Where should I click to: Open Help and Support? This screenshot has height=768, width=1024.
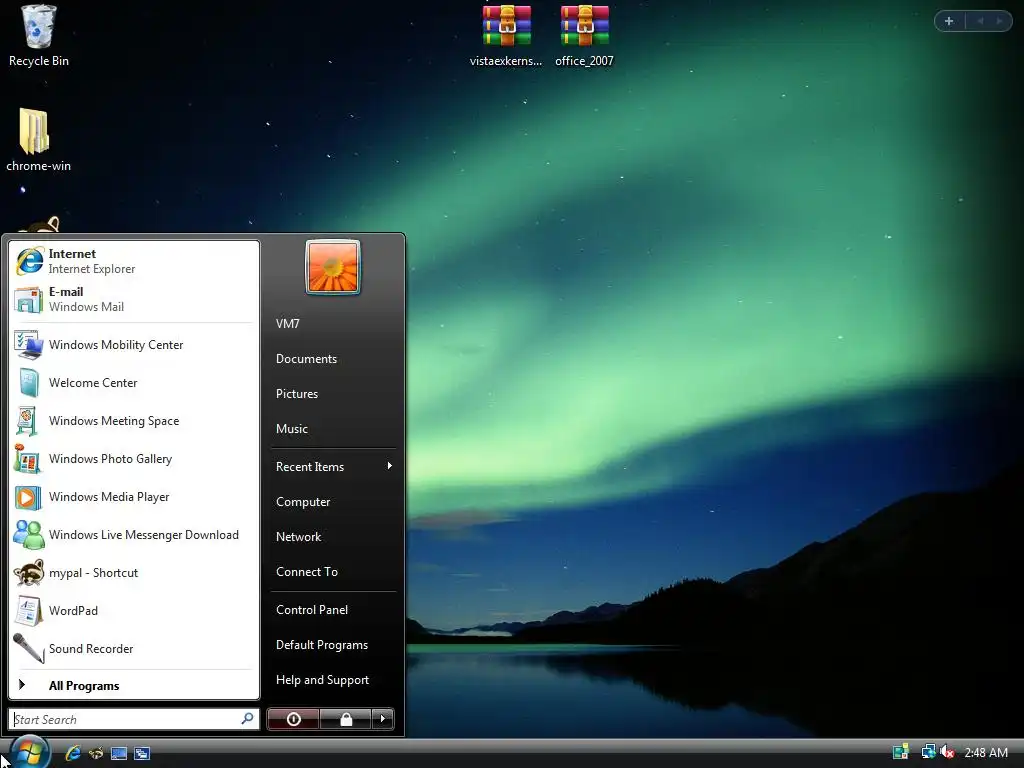pos(333,680)
